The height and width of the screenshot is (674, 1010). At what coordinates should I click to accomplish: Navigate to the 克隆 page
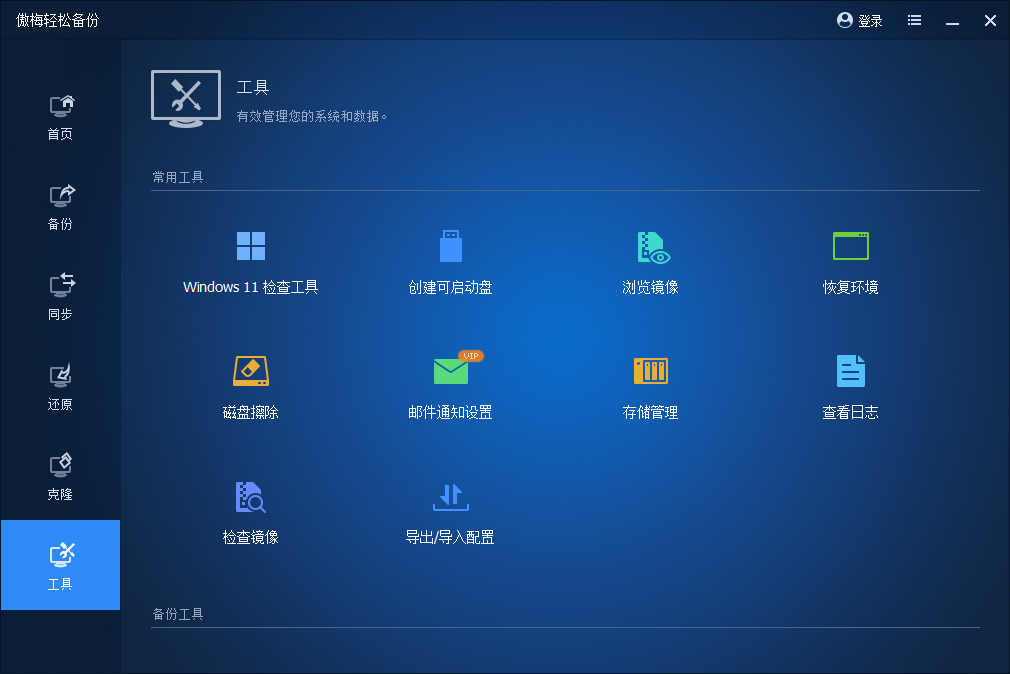[x=59, y=475]
